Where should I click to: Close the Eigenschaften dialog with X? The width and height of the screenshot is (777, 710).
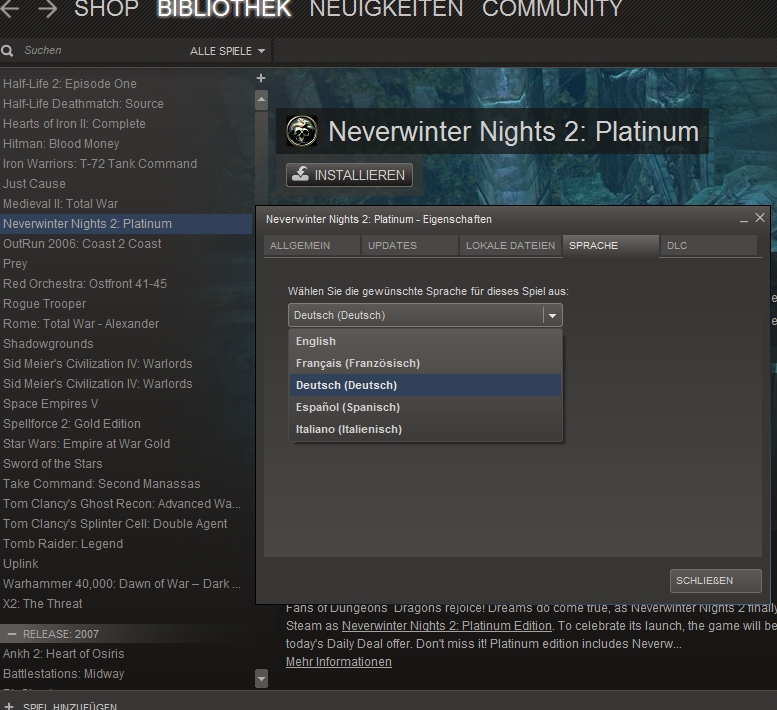[x=760, y=218]
